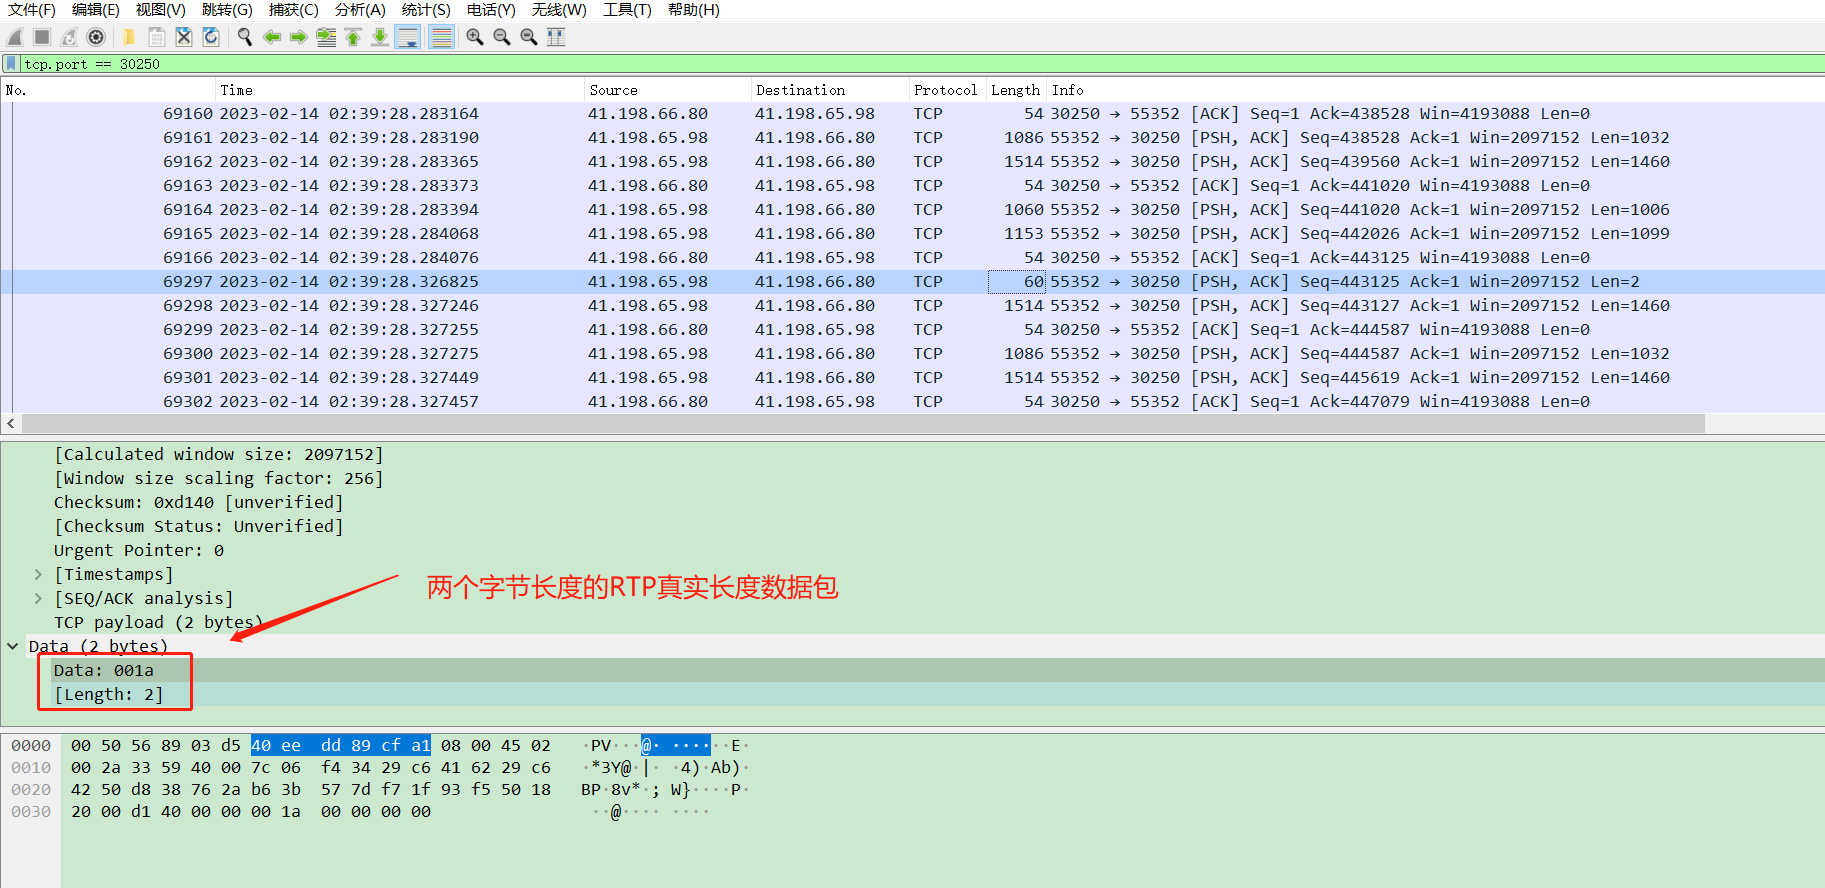Select packet number 69165
The image size is (1825, 888).
tap(912, 234)
